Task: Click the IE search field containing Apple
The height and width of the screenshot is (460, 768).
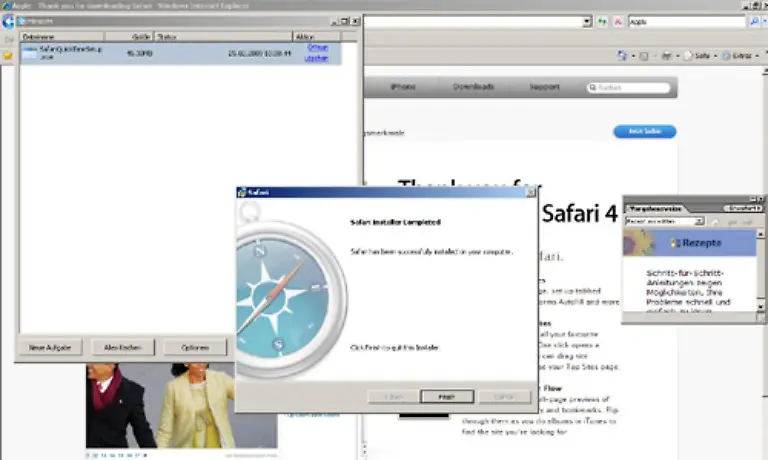Action: coord(687,22)
